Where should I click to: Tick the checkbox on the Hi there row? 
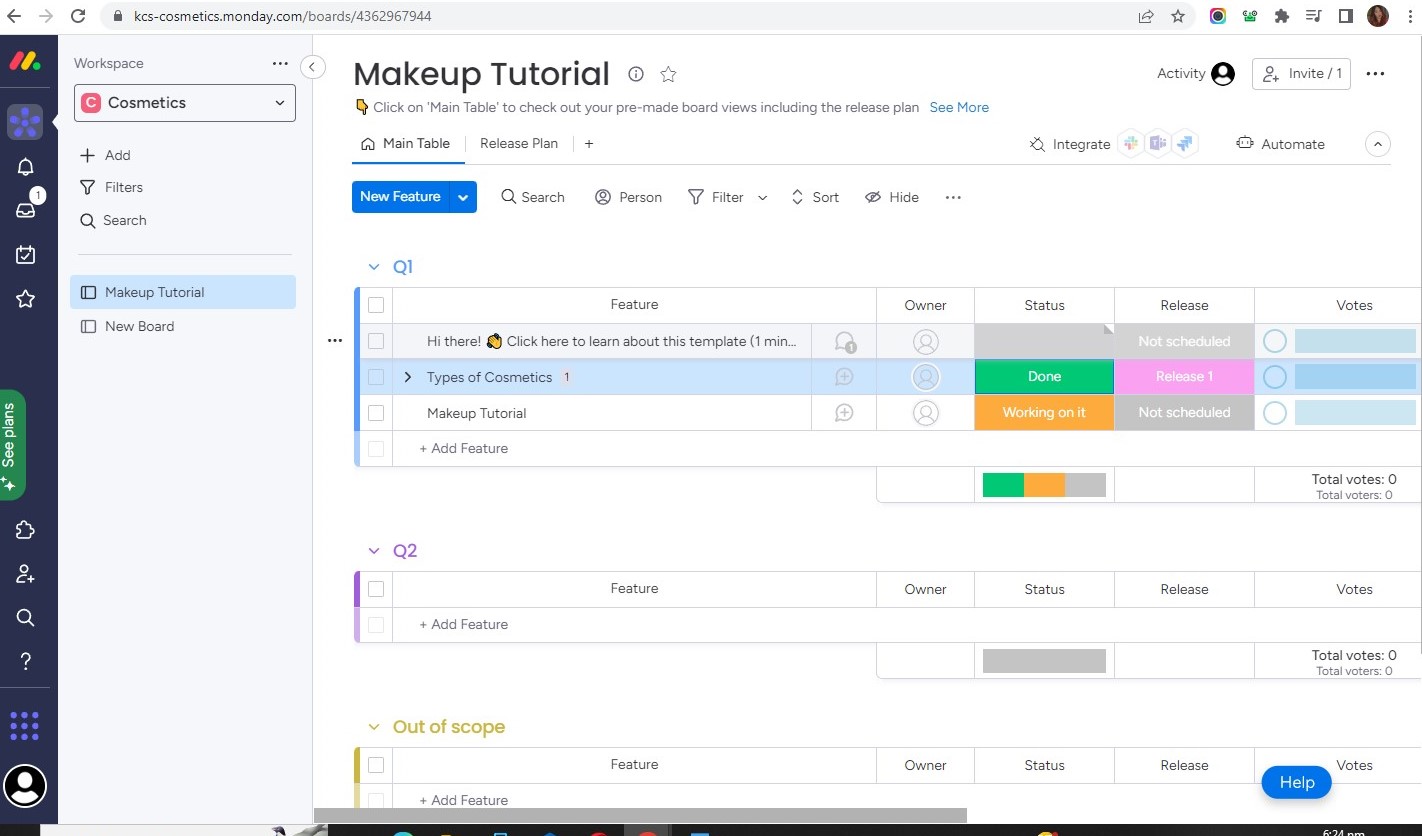(376, 341)
